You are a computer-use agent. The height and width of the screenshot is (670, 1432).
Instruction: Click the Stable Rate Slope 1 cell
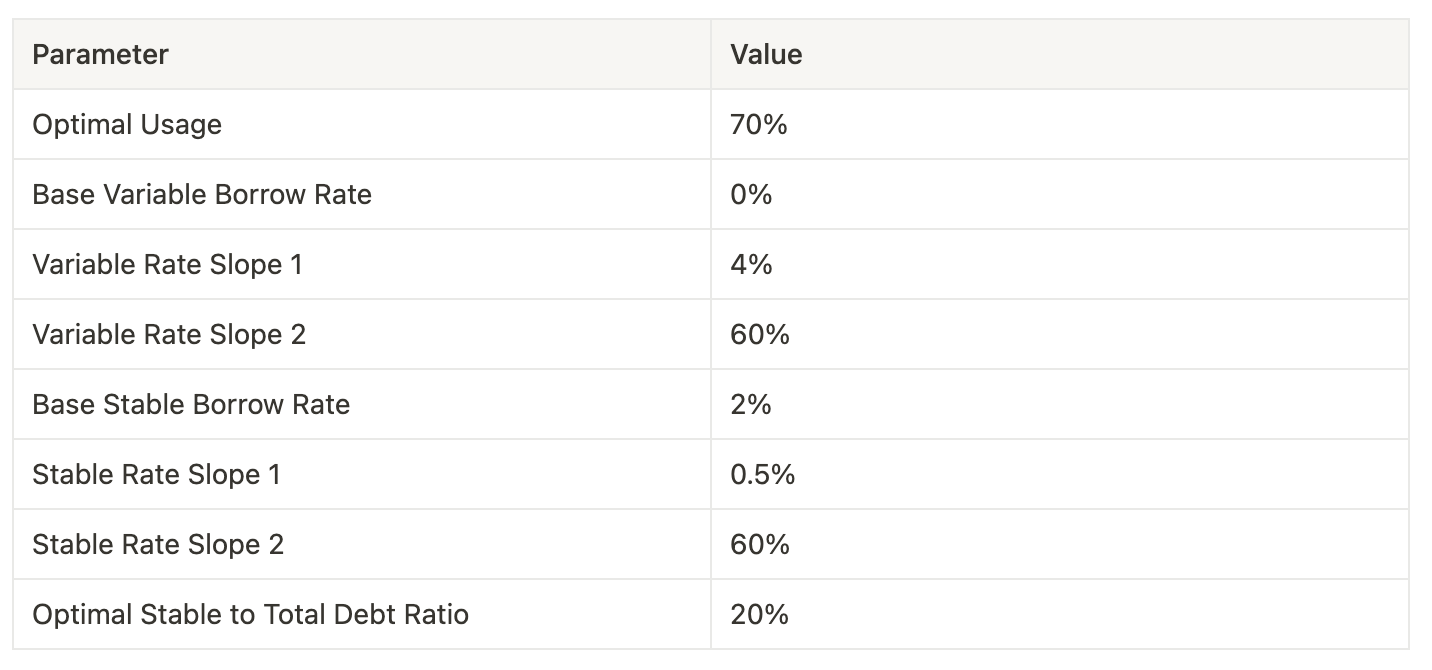pos(362,474)
